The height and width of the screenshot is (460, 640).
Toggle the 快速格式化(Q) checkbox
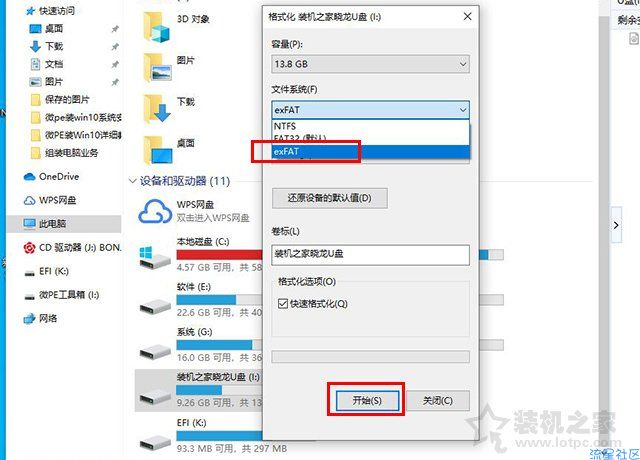283,304
